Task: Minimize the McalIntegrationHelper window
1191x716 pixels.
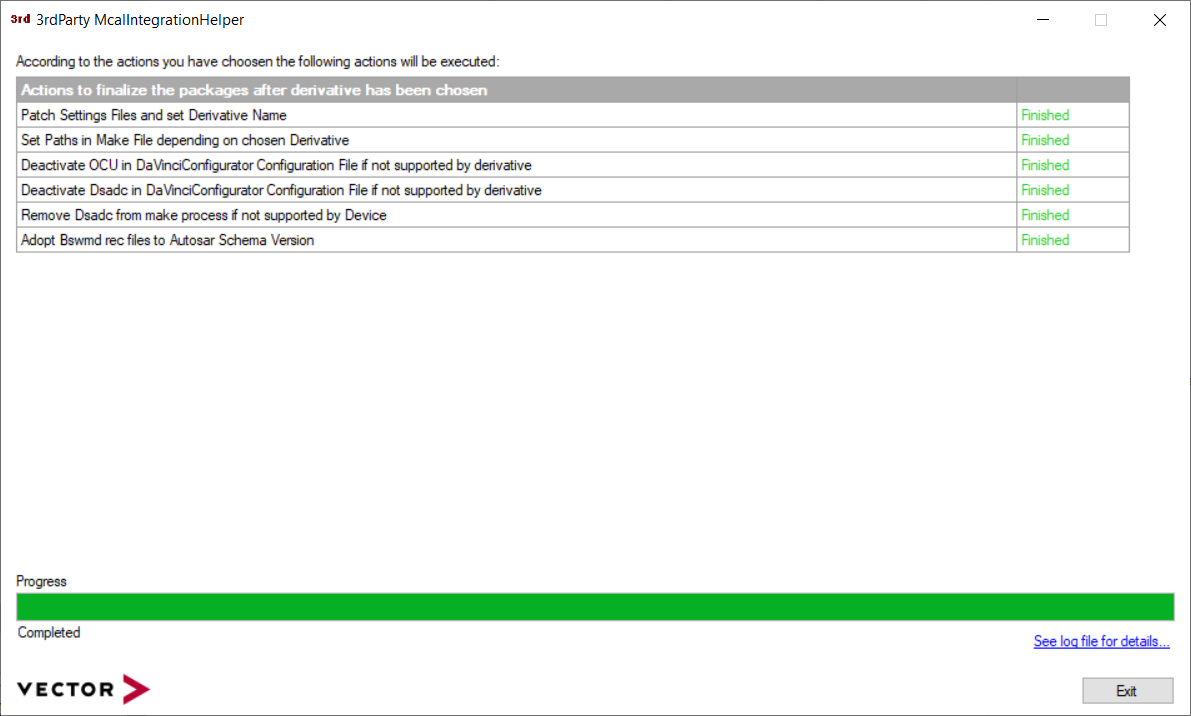Action: click(1042, 20)
